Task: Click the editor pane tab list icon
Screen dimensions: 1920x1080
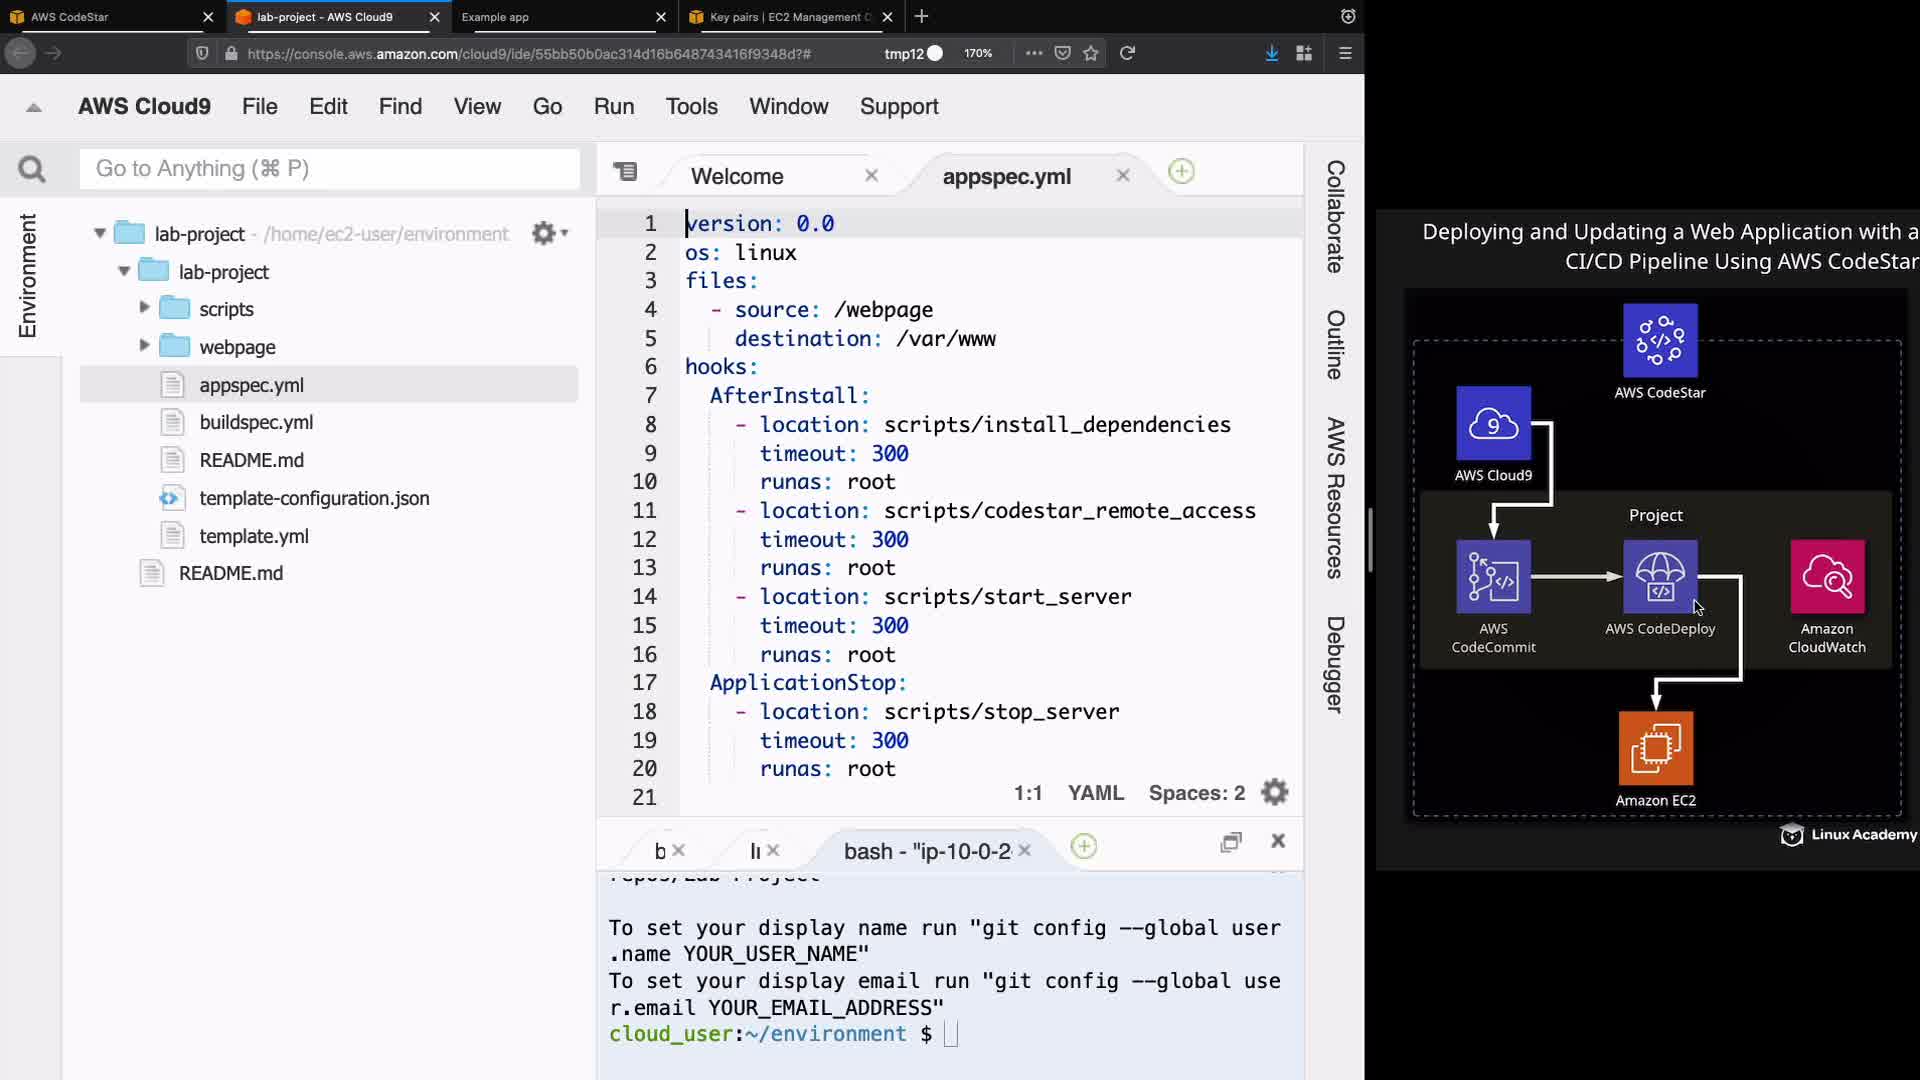Action: tap(625, 172)
